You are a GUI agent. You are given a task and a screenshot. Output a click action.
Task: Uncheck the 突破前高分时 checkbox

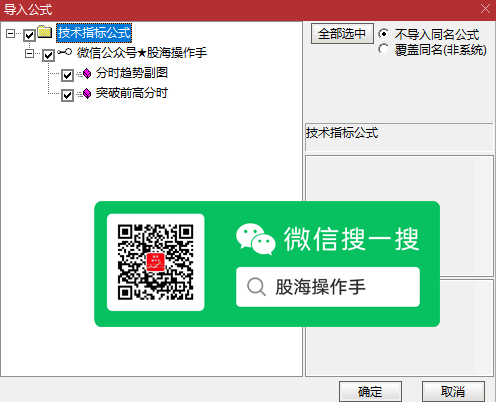(67, 95)
